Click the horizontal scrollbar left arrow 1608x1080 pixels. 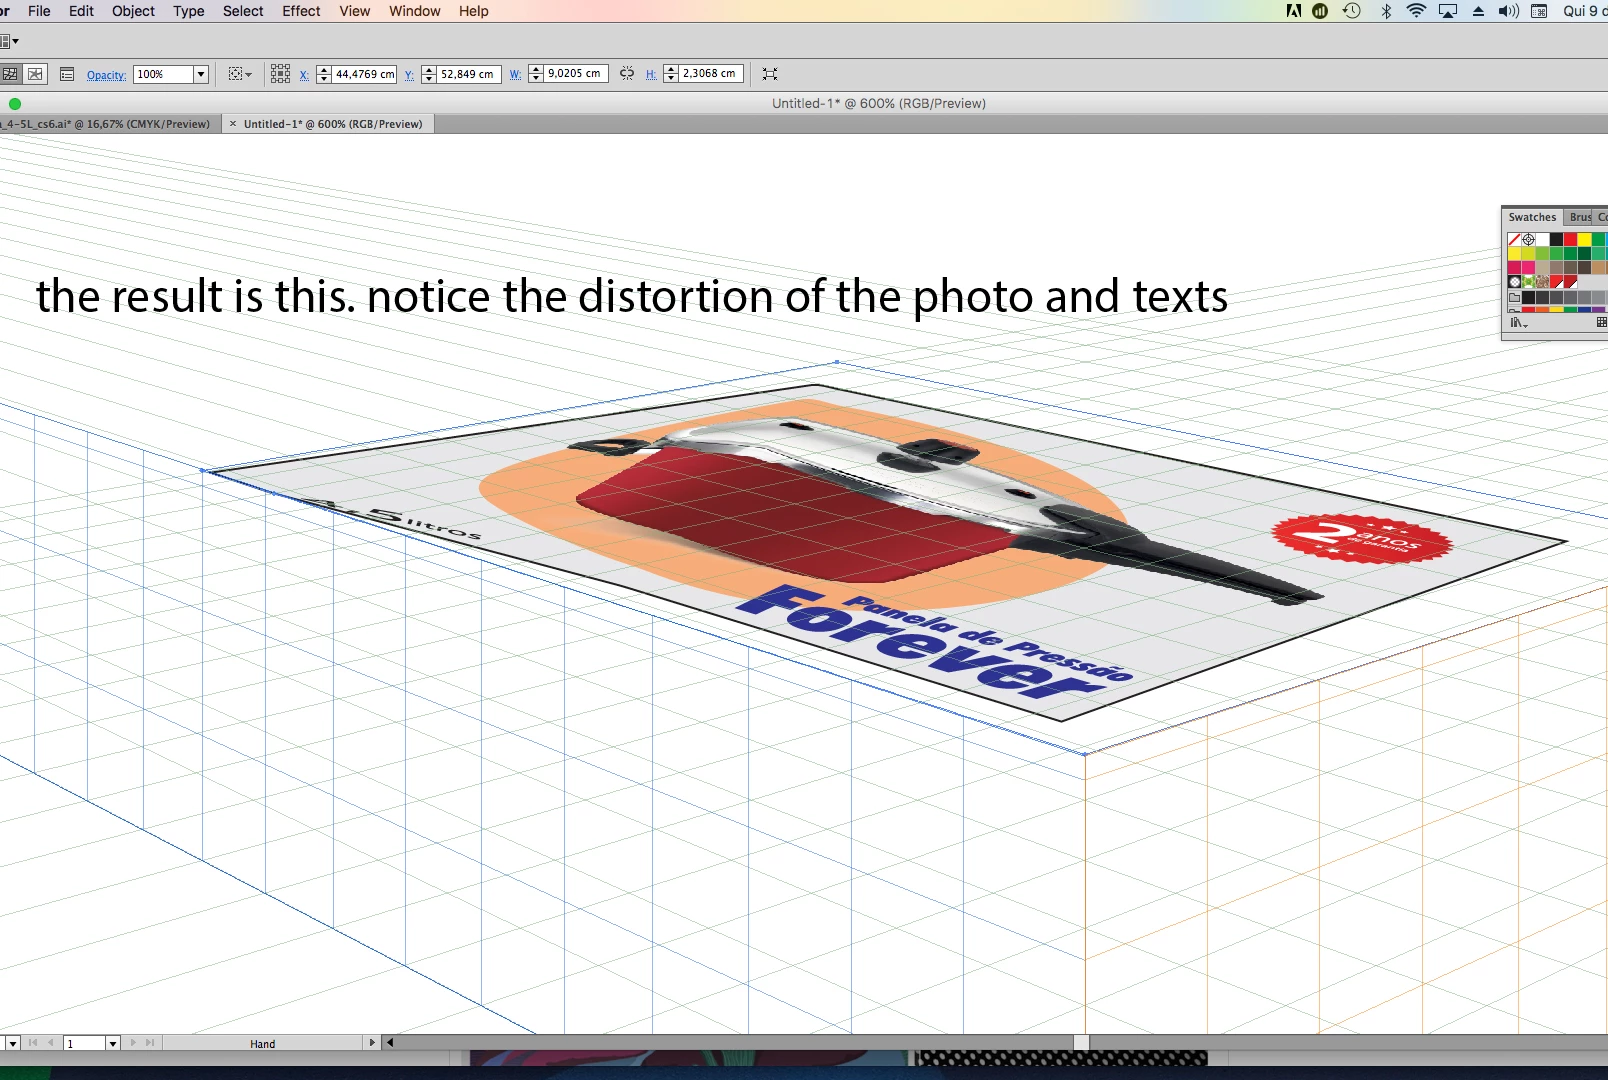point(390,1043)
